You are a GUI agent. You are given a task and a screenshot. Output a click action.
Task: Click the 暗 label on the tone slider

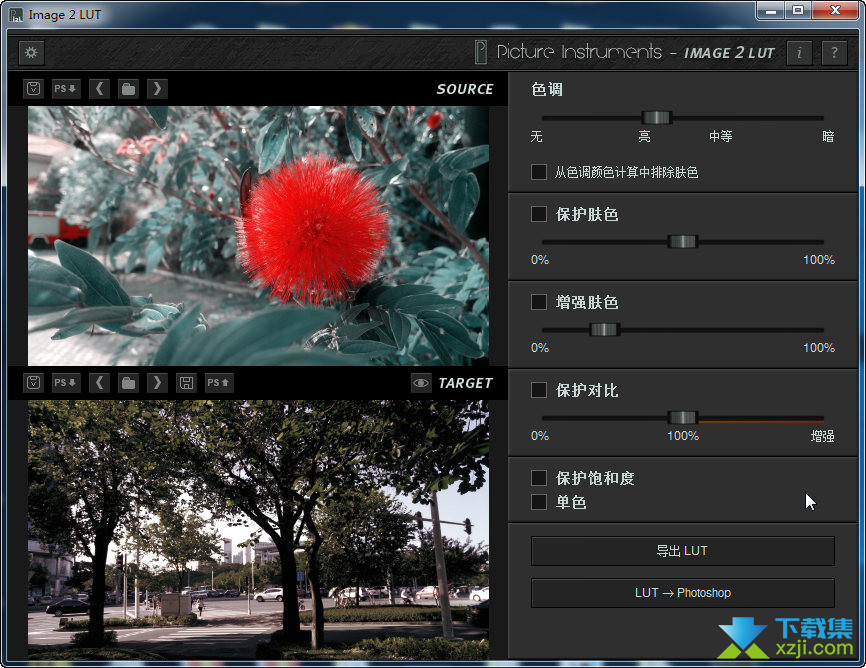[828, 136]
